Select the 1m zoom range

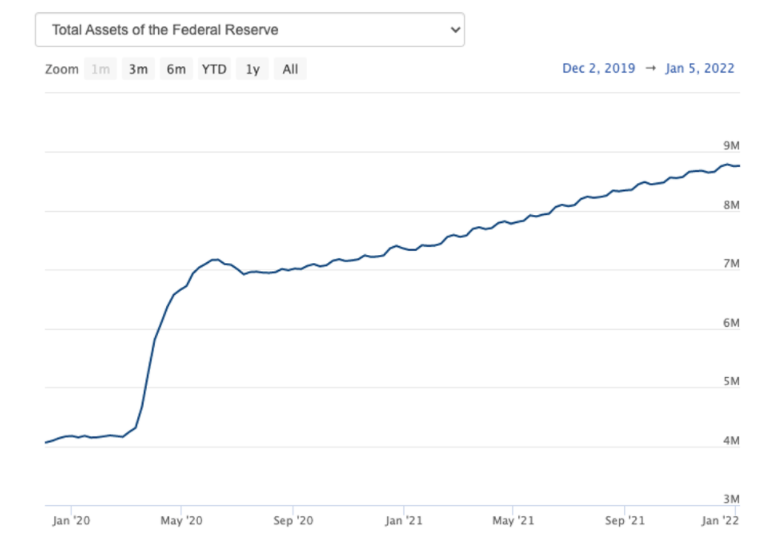tap(100, 69)
